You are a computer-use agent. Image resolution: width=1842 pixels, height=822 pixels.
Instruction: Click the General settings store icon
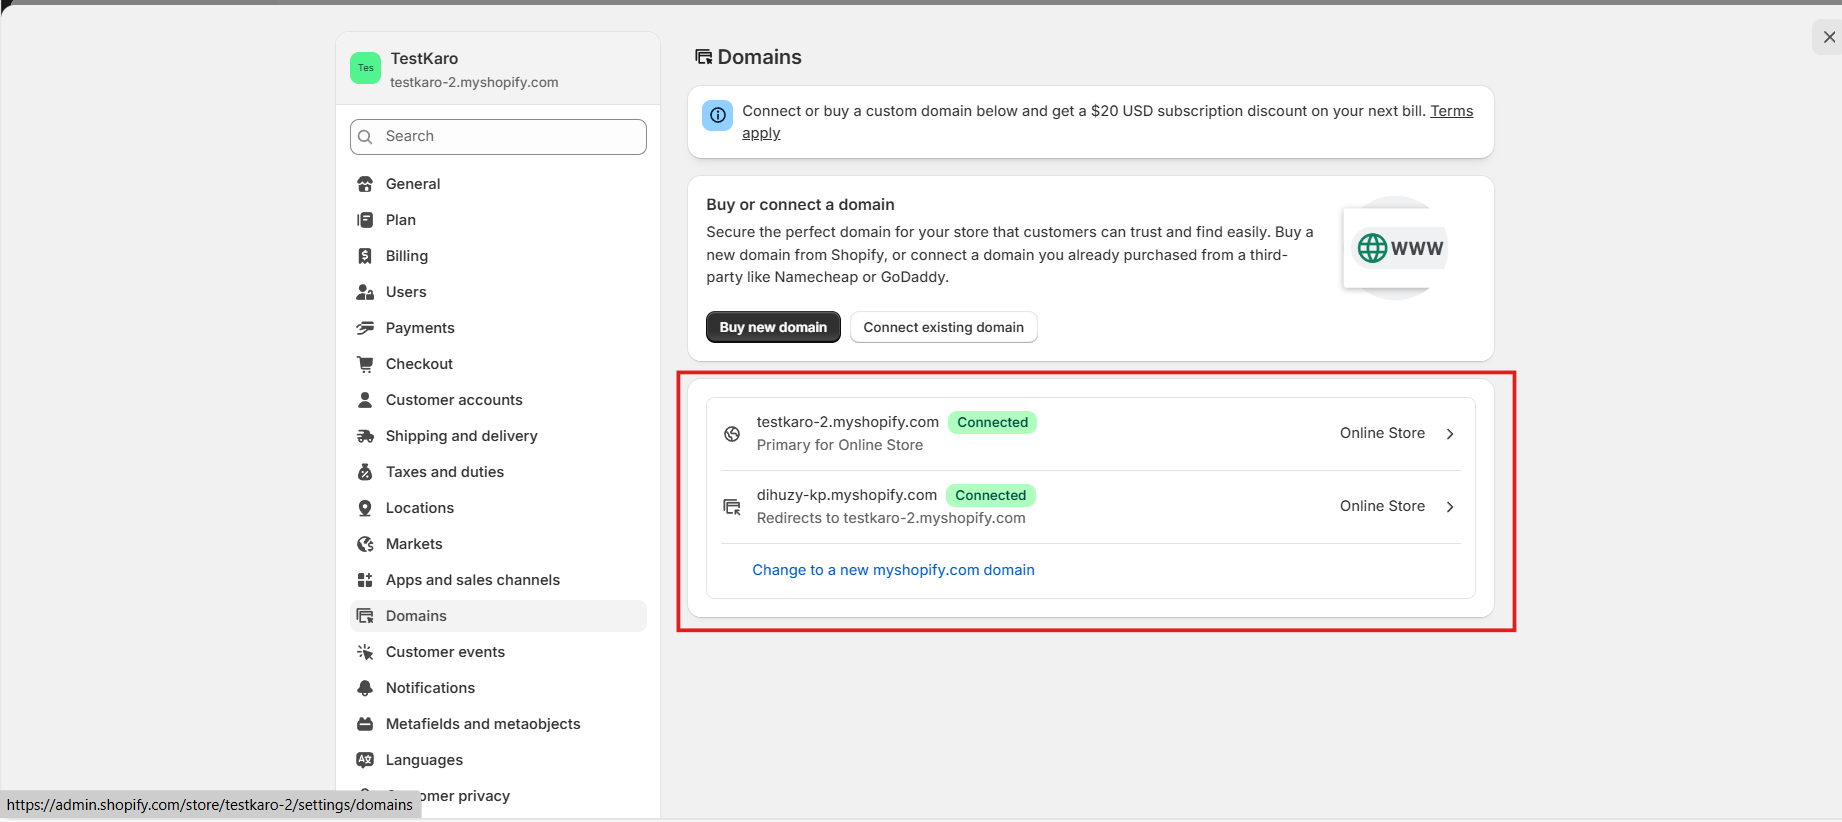pyautogui.click(x=365, y=184)
